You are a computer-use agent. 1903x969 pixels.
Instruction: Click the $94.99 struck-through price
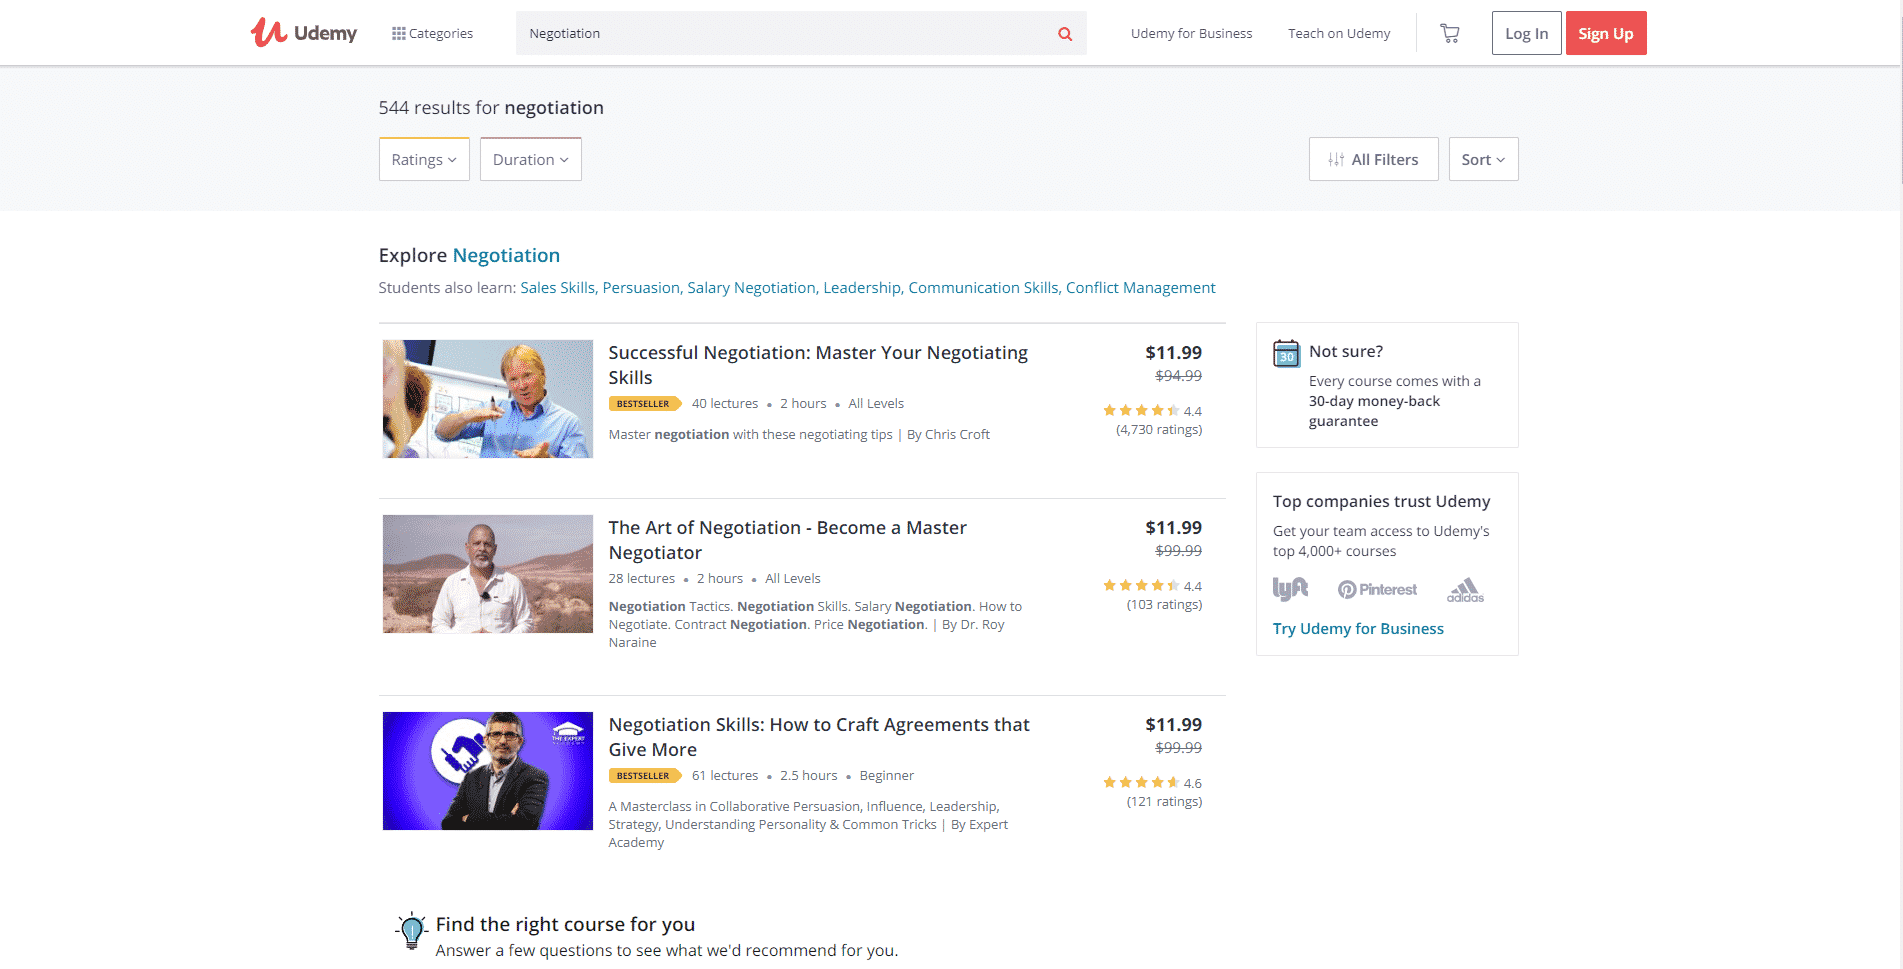[x=1178, y=376]
